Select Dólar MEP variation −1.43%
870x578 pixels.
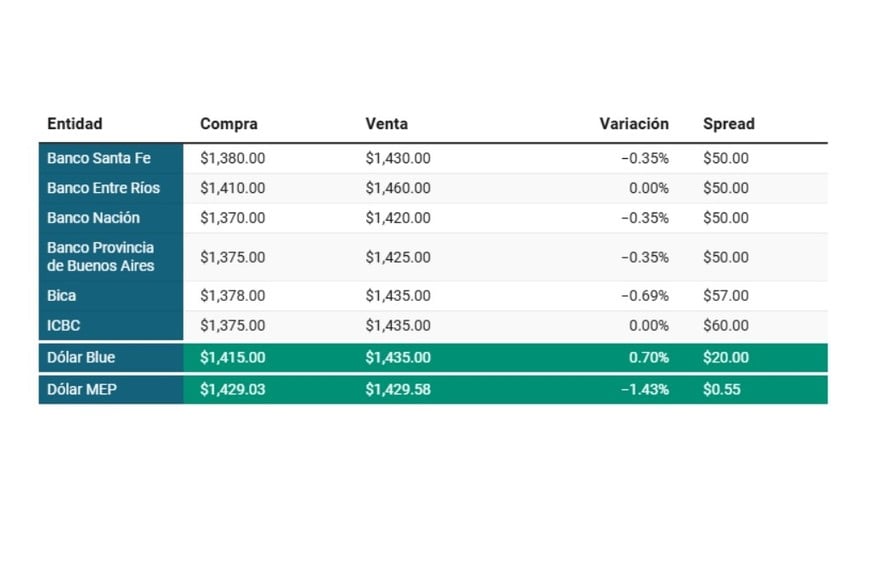(x=645, y=390)
